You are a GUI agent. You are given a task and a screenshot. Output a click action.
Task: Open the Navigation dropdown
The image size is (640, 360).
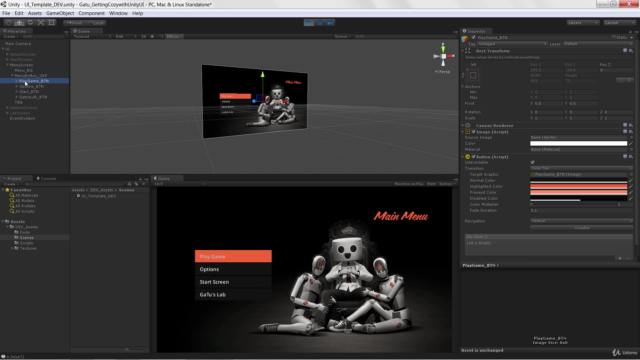(x=581, y=221)
